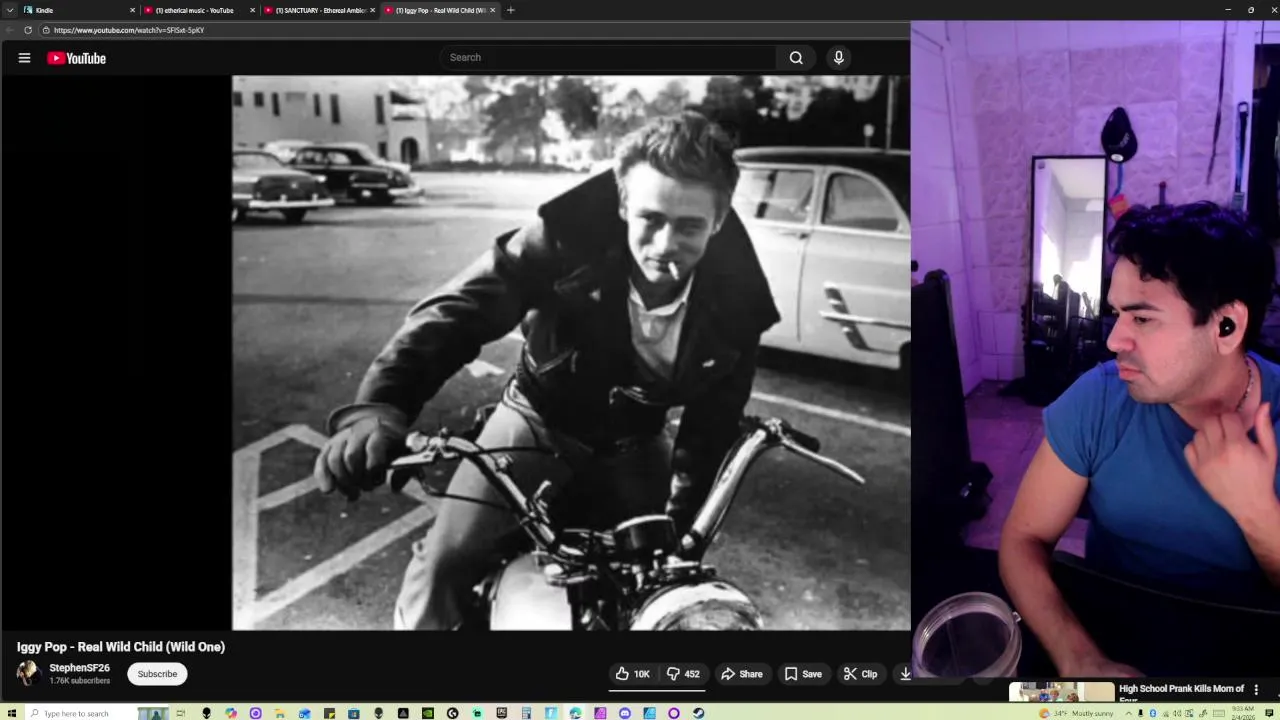This screenshot has height=720, width=1280.
Task: Go back using the browser back arrow
Action: click(10, 30)
